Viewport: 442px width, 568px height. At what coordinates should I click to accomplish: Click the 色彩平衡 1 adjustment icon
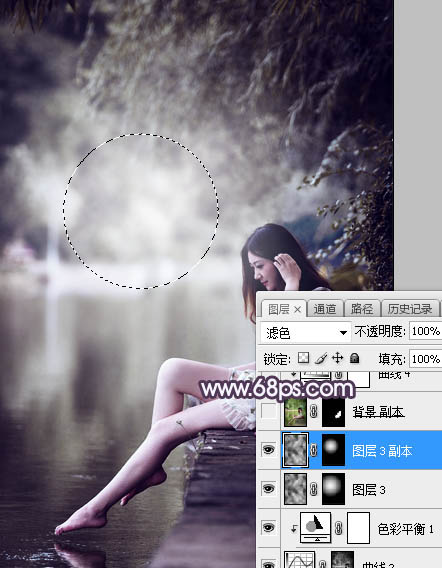pyautogui.click(x=316, y=528)
